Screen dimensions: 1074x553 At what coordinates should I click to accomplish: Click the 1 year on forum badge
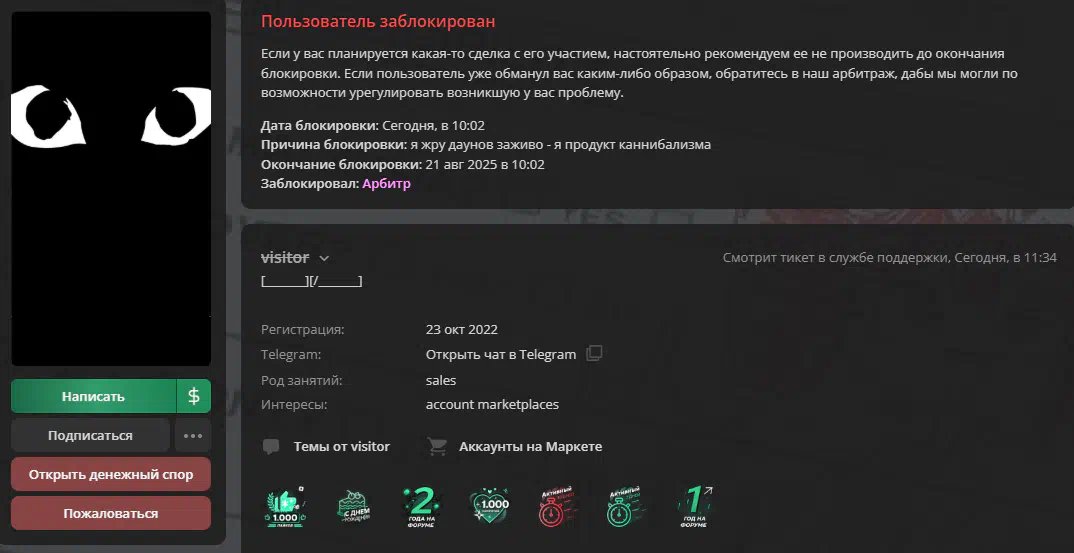coord(694,508)
